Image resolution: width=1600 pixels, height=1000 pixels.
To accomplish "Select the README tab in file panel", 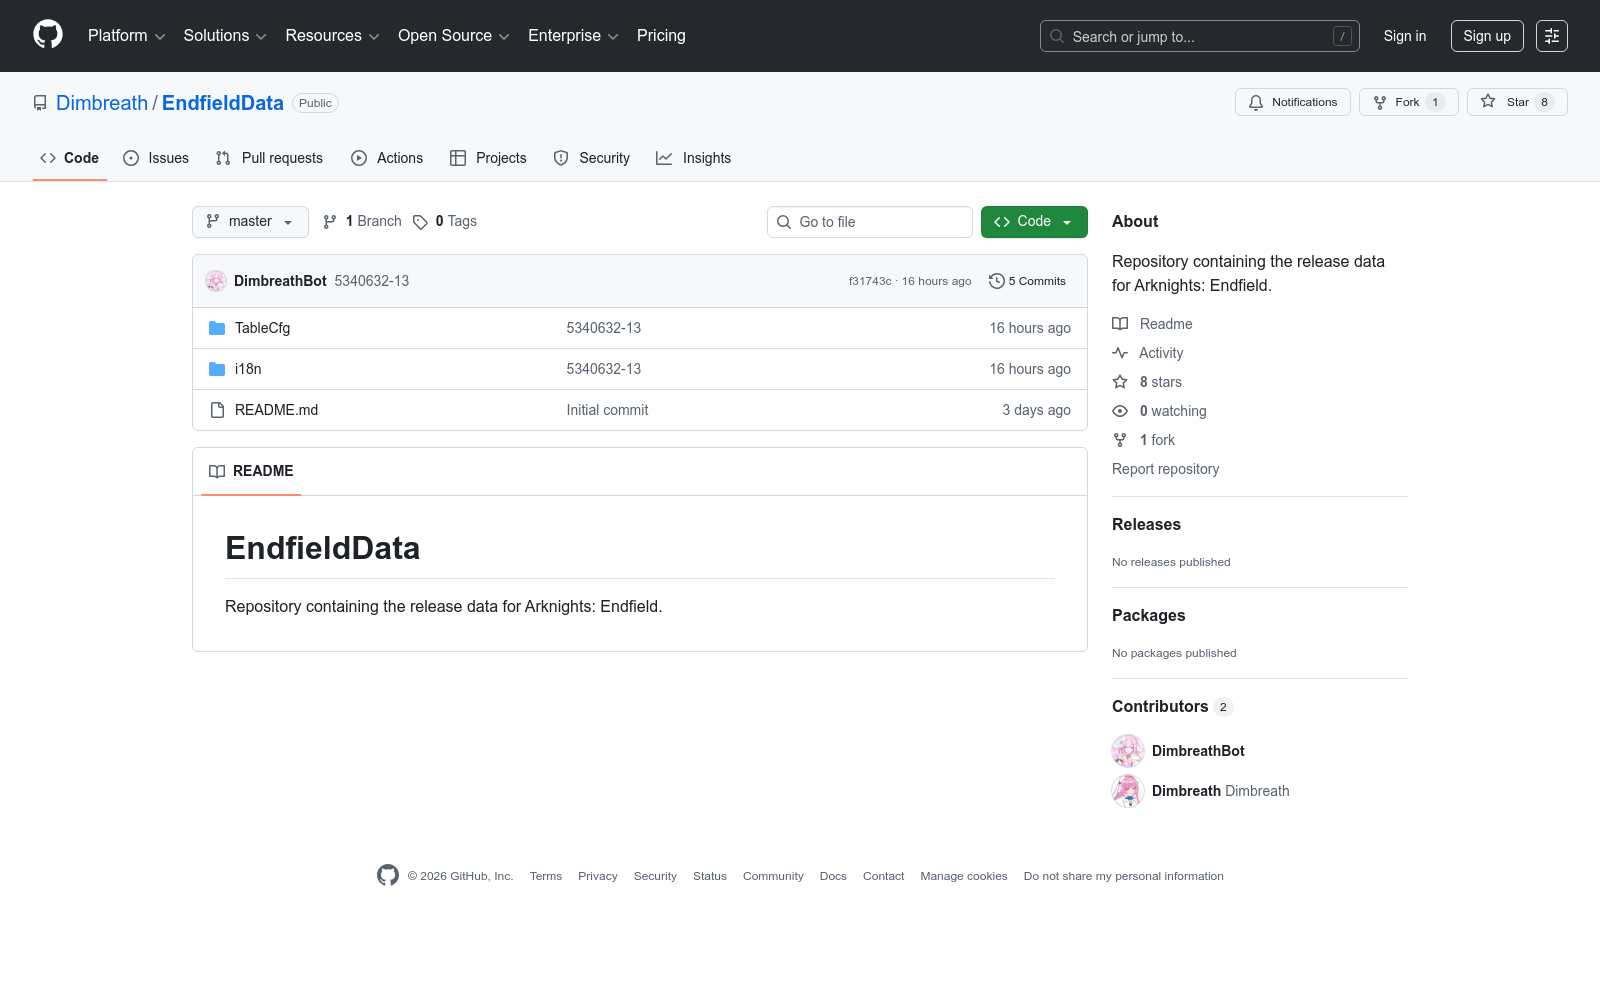I will [251, 471].
